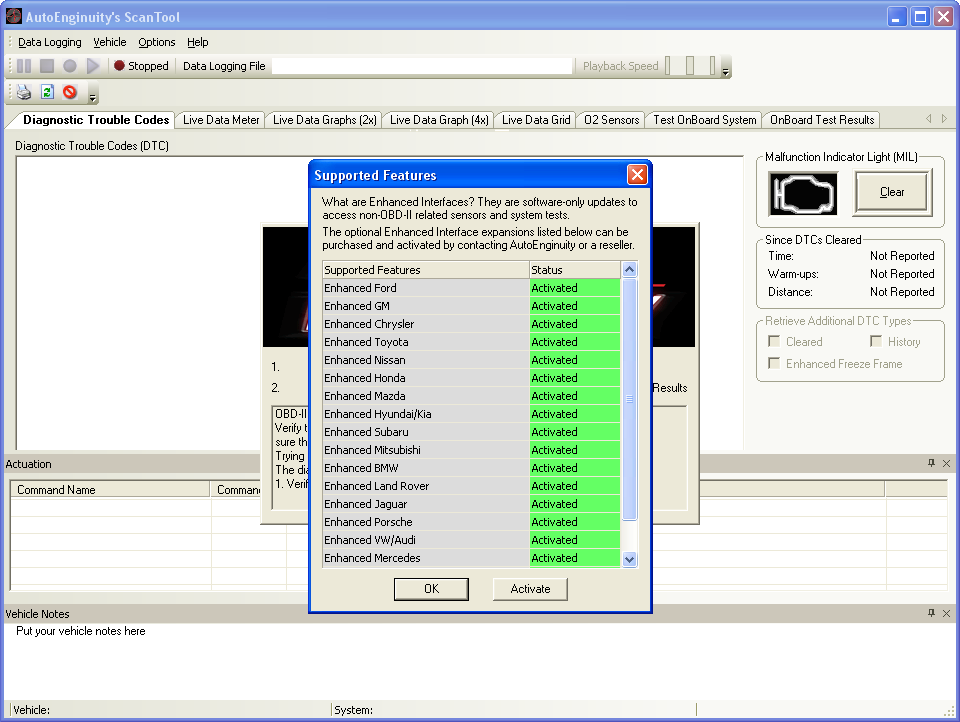Select the Live Data Grid tab
Image resolution: width=960 pixels, height=722 pixels.
[536, 120]
